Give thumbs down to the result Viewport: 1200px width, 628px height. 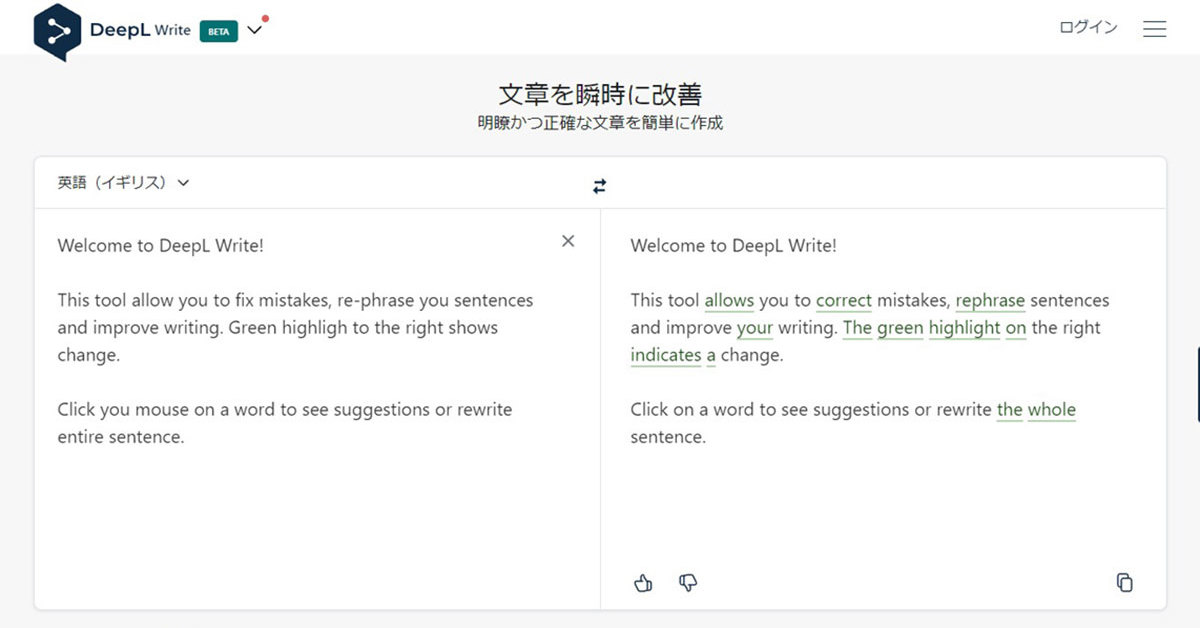click(x=688, y=583)
